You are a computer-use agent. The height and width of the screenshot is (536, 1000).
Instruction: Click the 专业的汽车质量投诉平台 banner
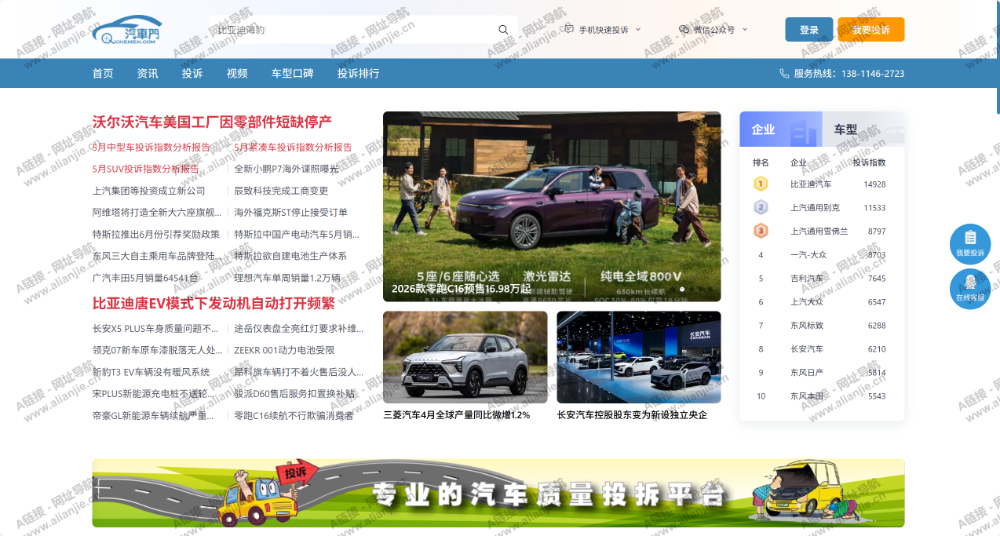coord(498,493)
